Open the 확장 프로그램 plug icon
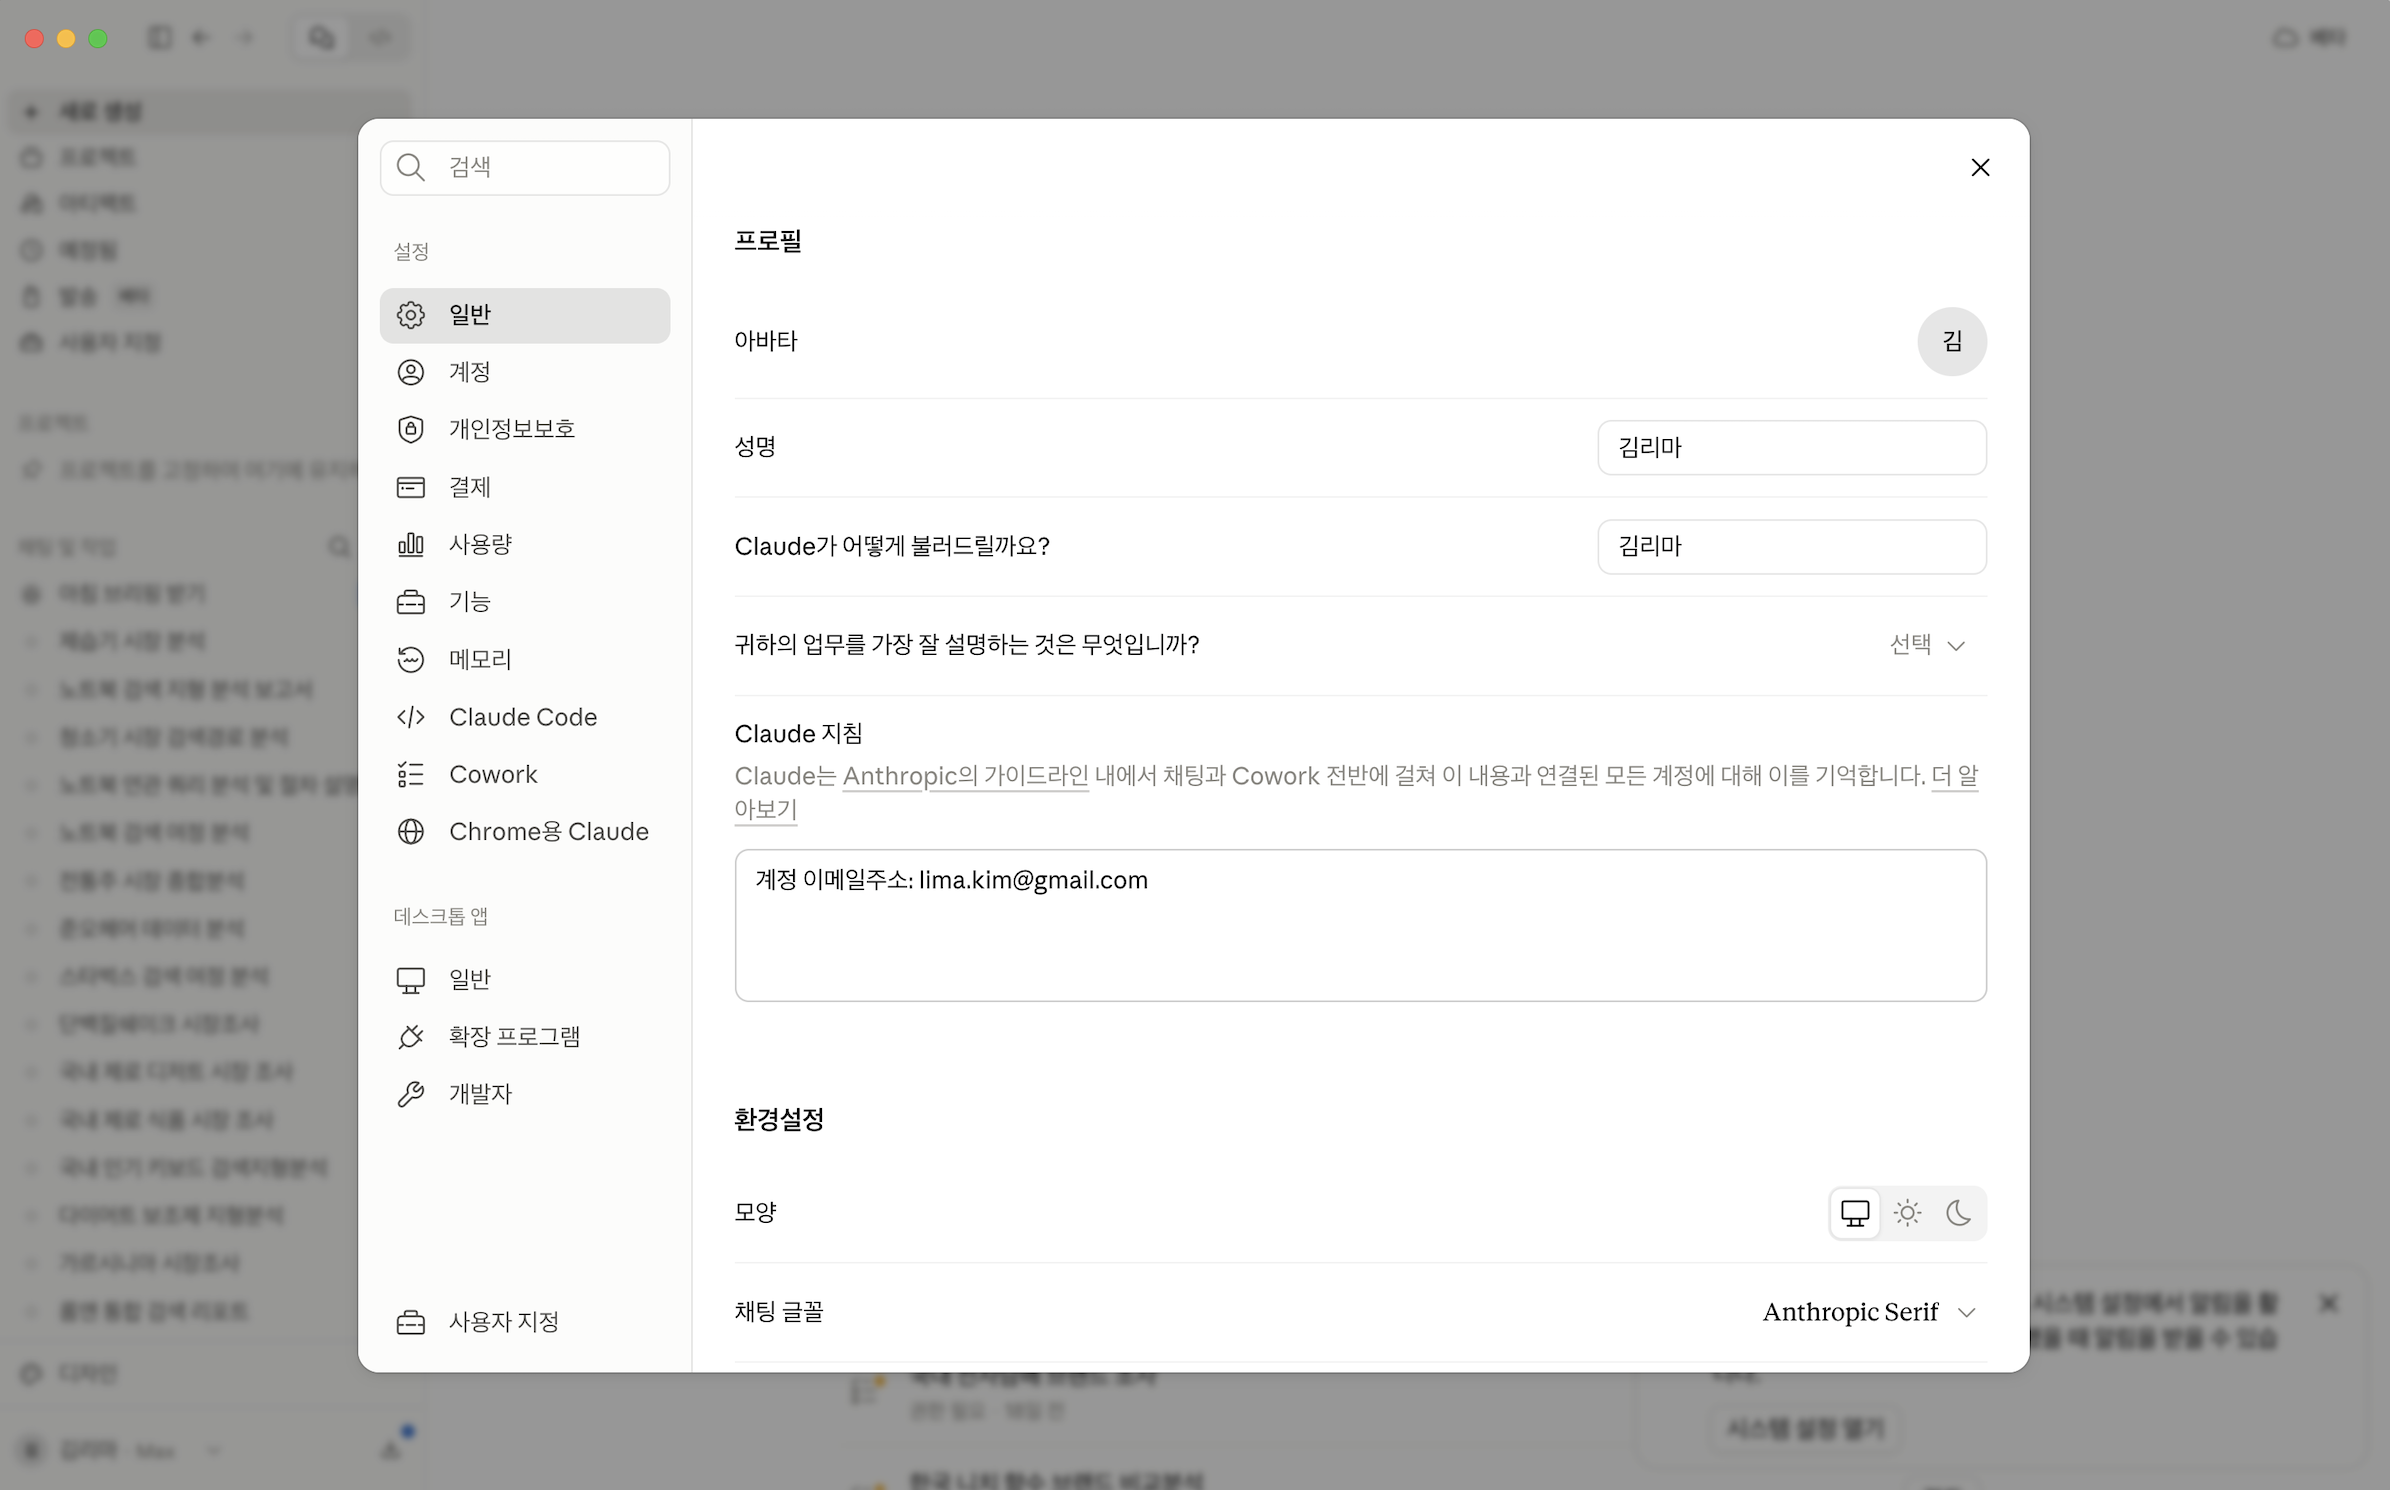The image size is (2390, 1490). pyautogui.click(x=411, y=1037)
